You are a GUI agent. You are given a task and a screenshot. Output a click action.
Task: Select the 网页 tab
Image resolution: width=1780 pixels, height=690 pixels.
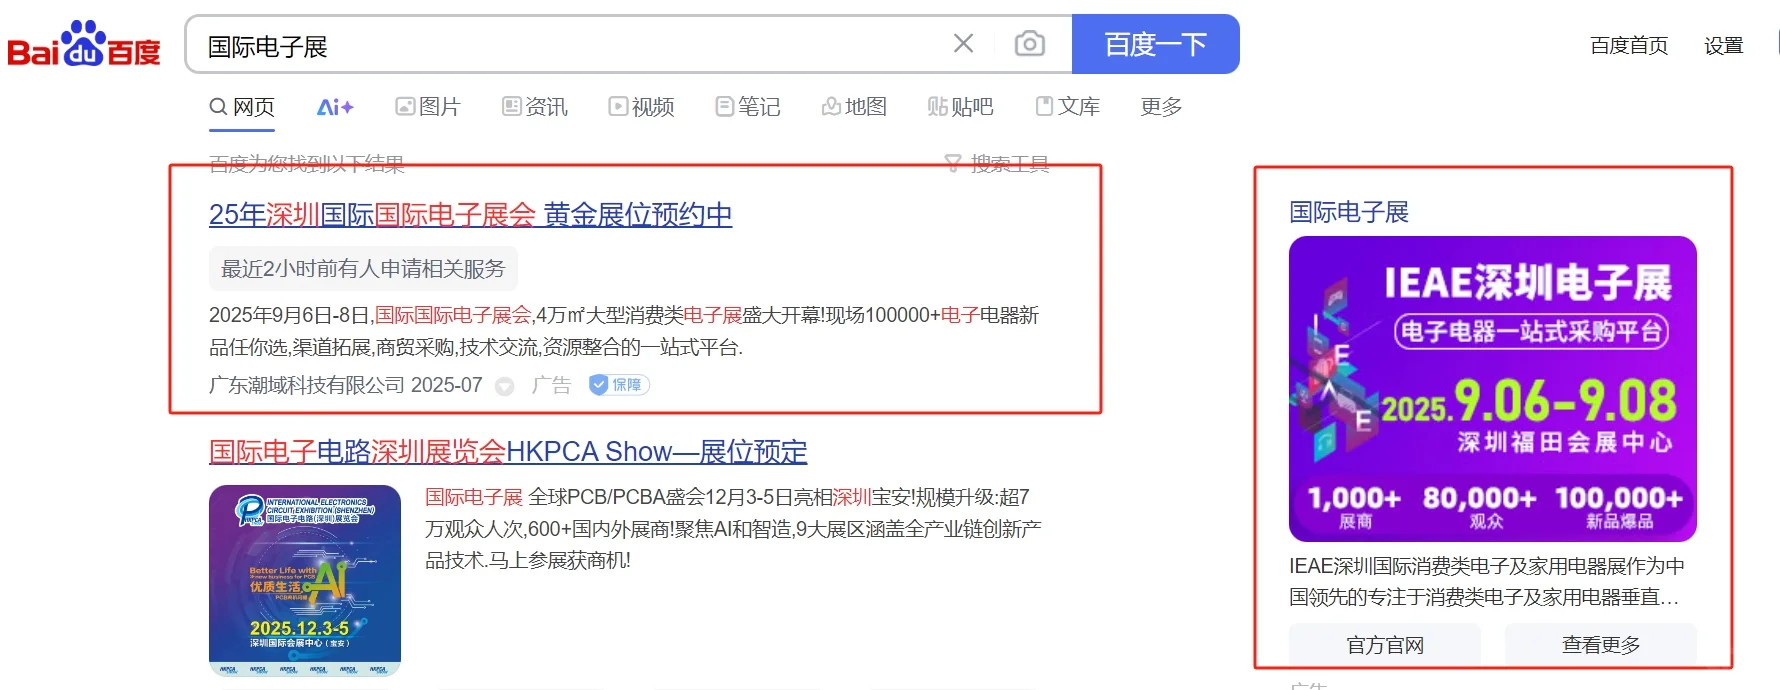tap(242, 107)
